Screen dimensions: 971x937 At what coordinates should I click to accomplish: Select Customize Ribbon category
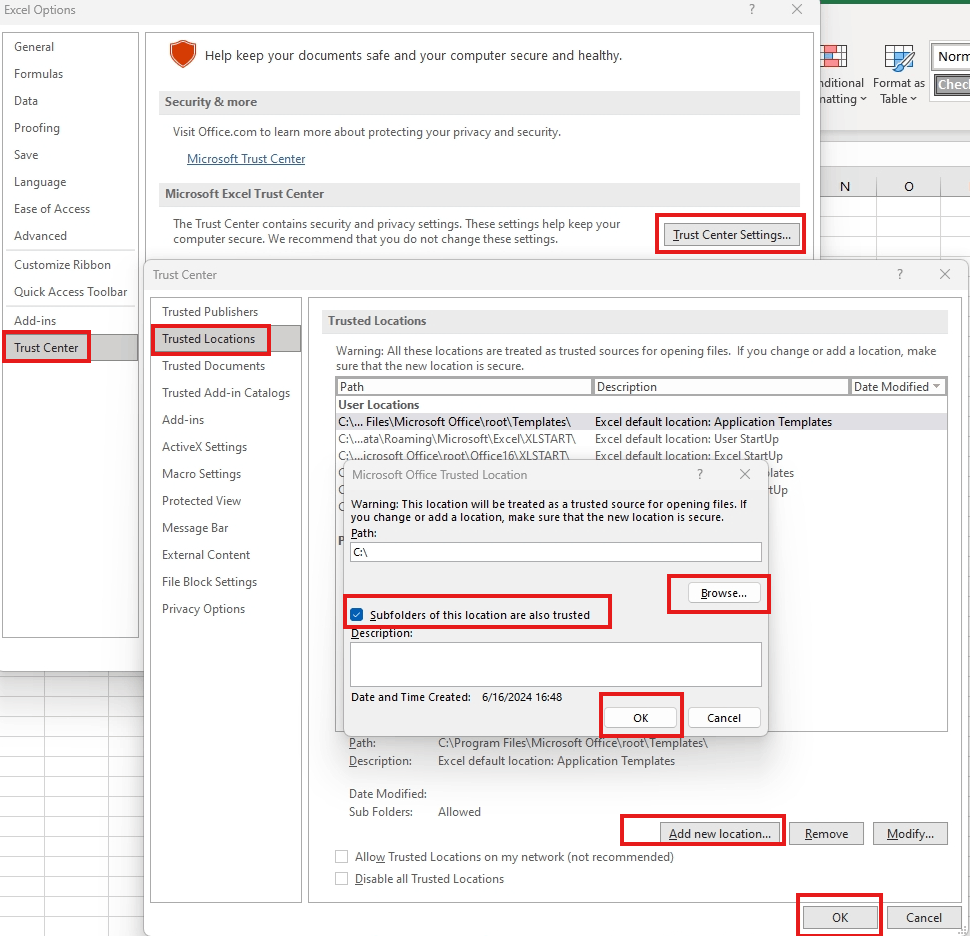63,265
